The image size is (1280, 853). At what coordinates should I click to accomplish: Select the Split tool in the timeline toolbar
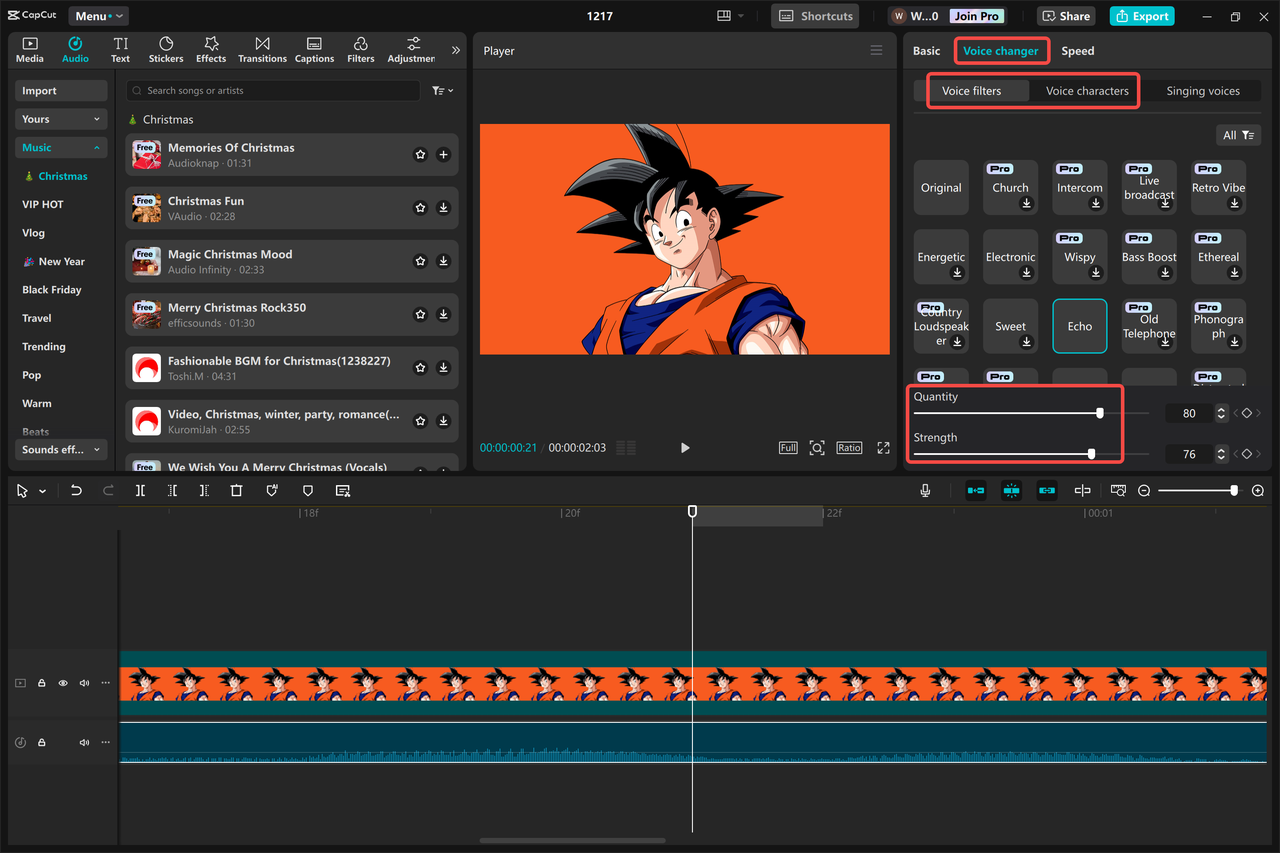pyautogui.click(x=140, y=490)
